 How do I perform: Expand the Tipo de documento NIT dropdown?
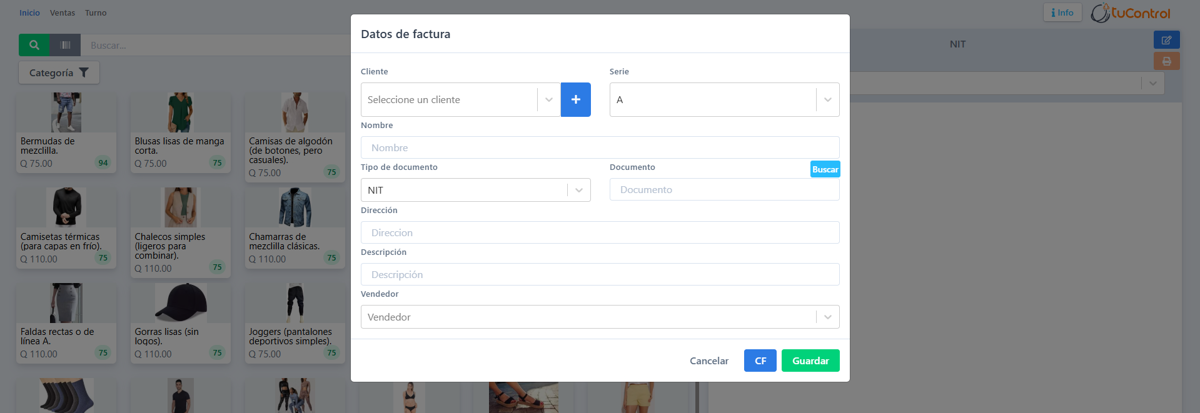(475, 190)
